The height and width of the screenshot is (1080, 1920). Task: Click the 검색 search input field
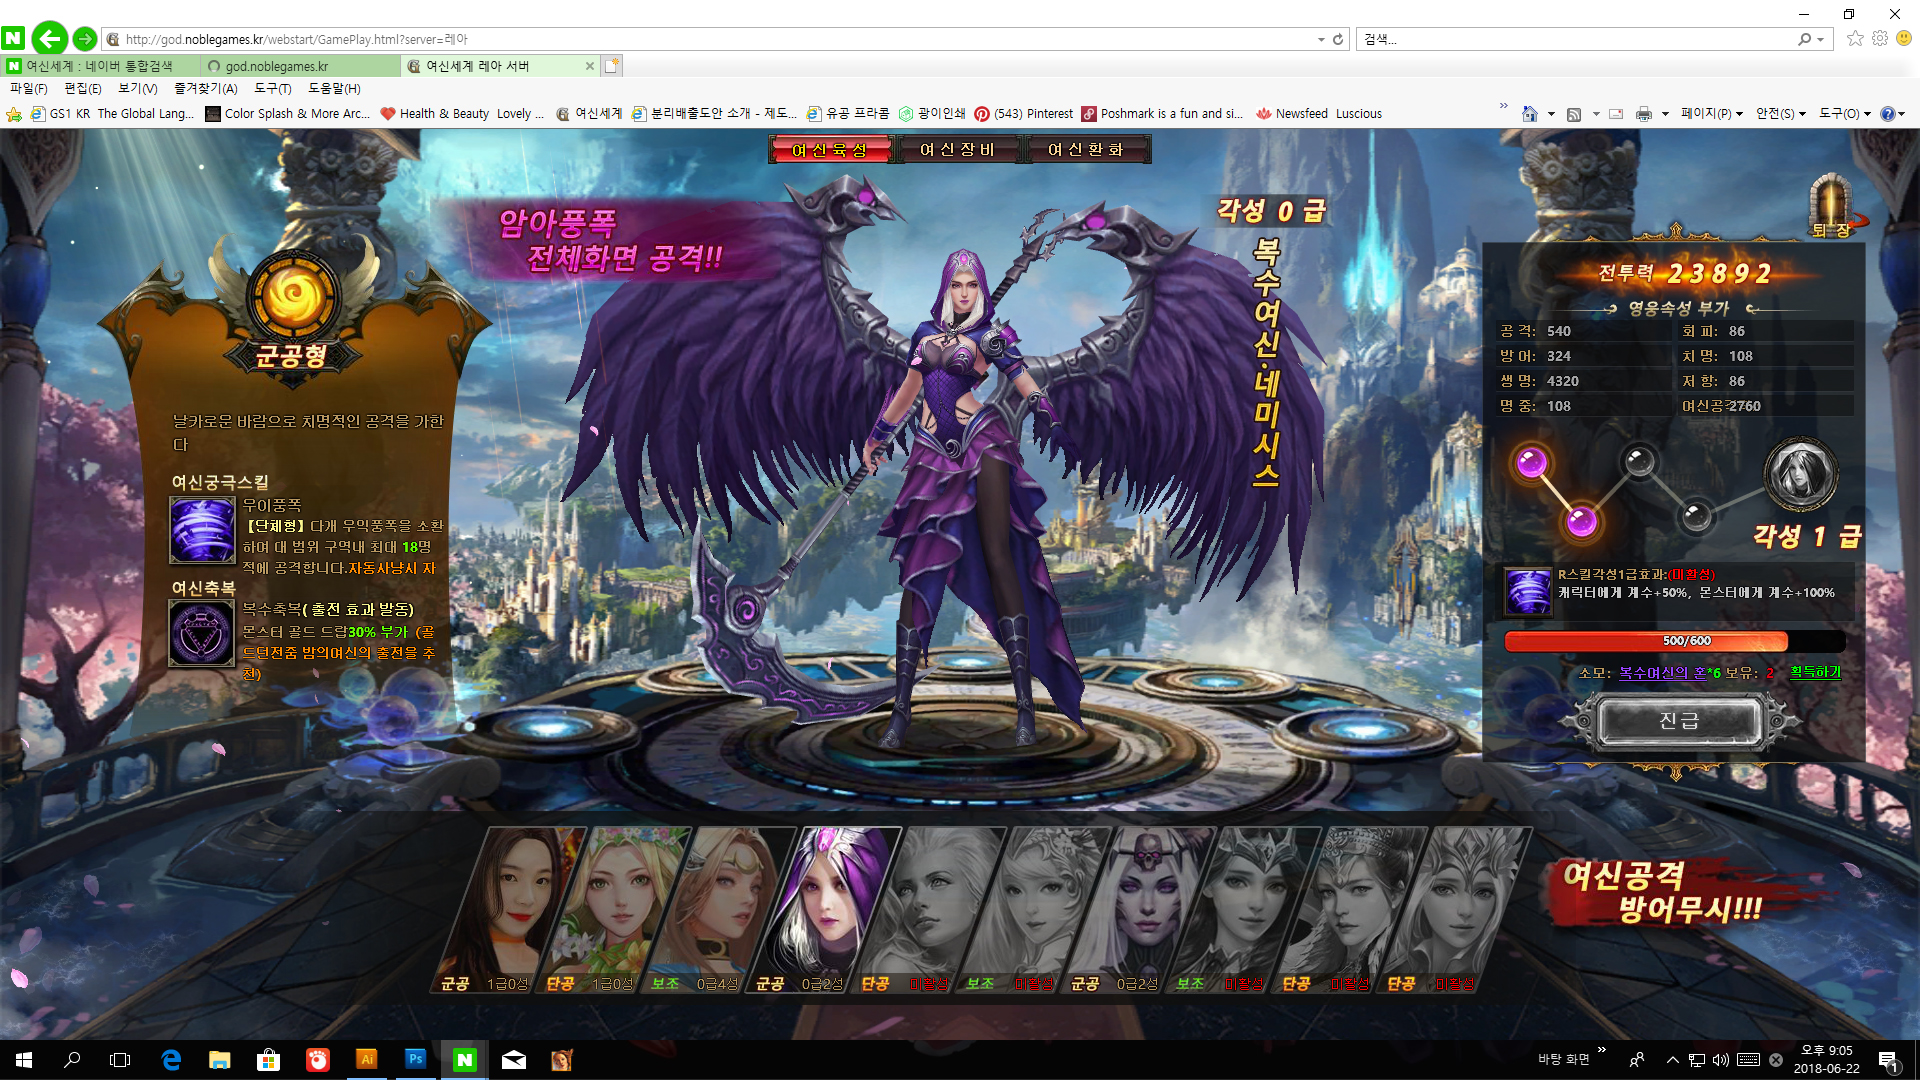[1576, 39]
